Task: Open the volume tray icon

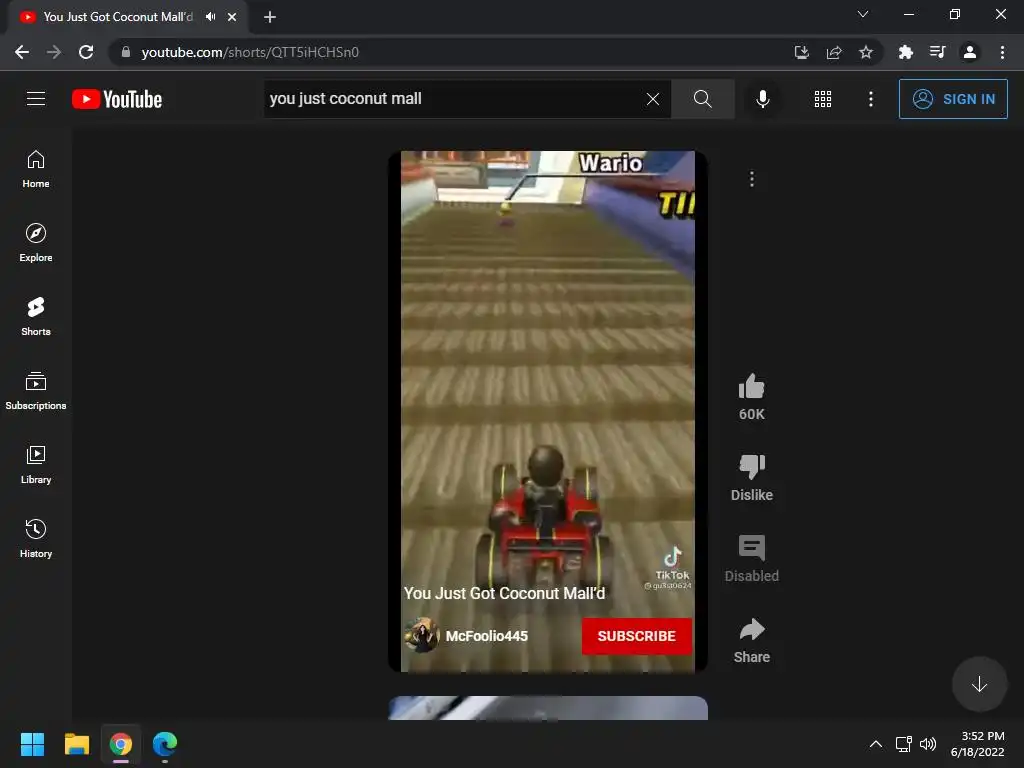Action: point(927,744)
